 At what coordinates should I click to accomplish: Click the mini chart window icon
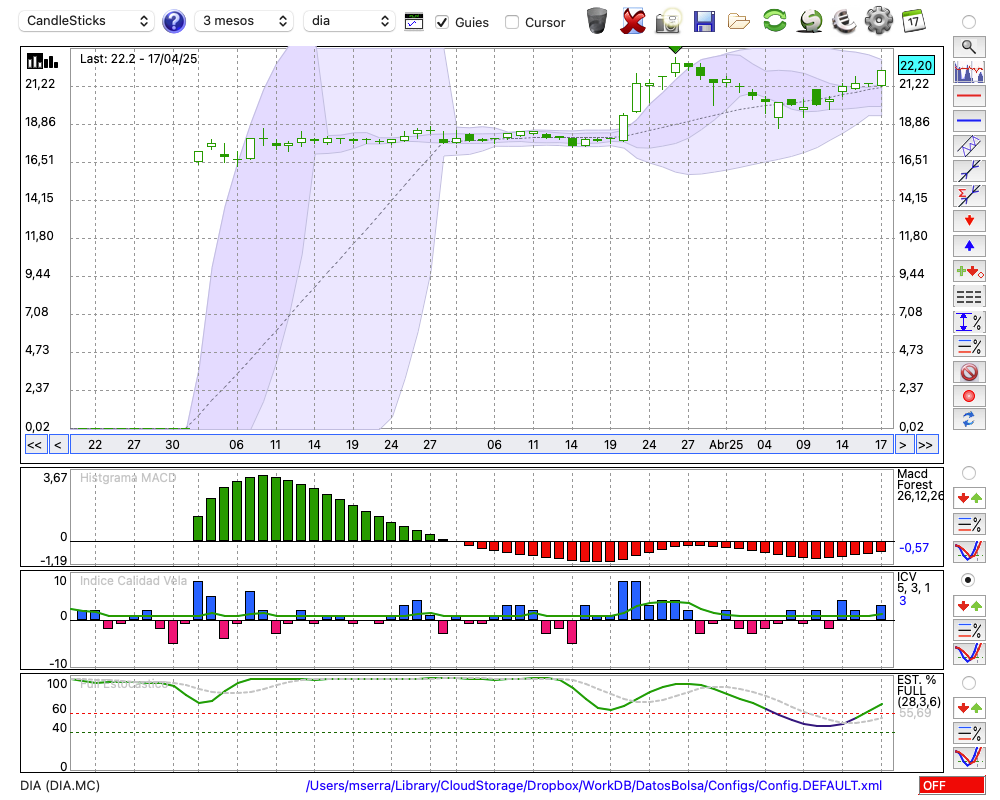click(414, 22)
